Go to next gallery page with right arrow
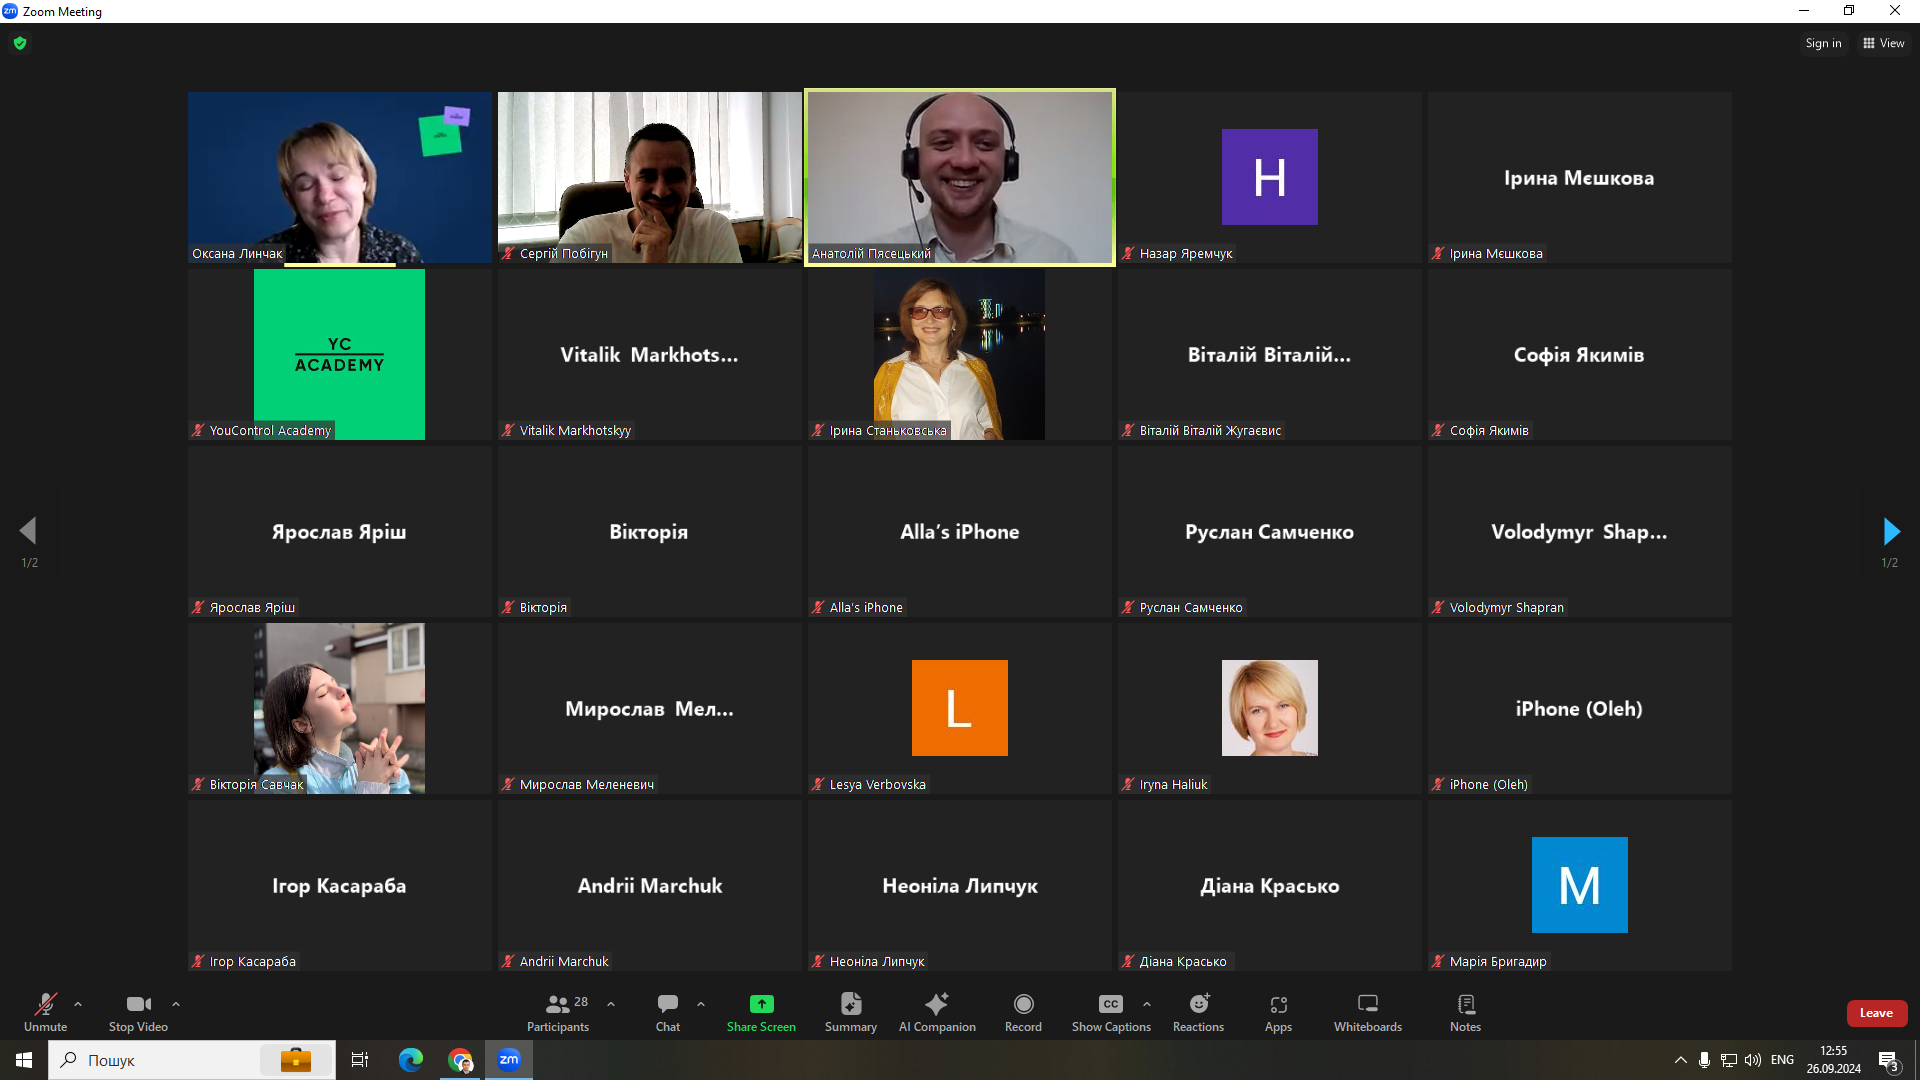 pyautogui.click(x=1890, y=531)
